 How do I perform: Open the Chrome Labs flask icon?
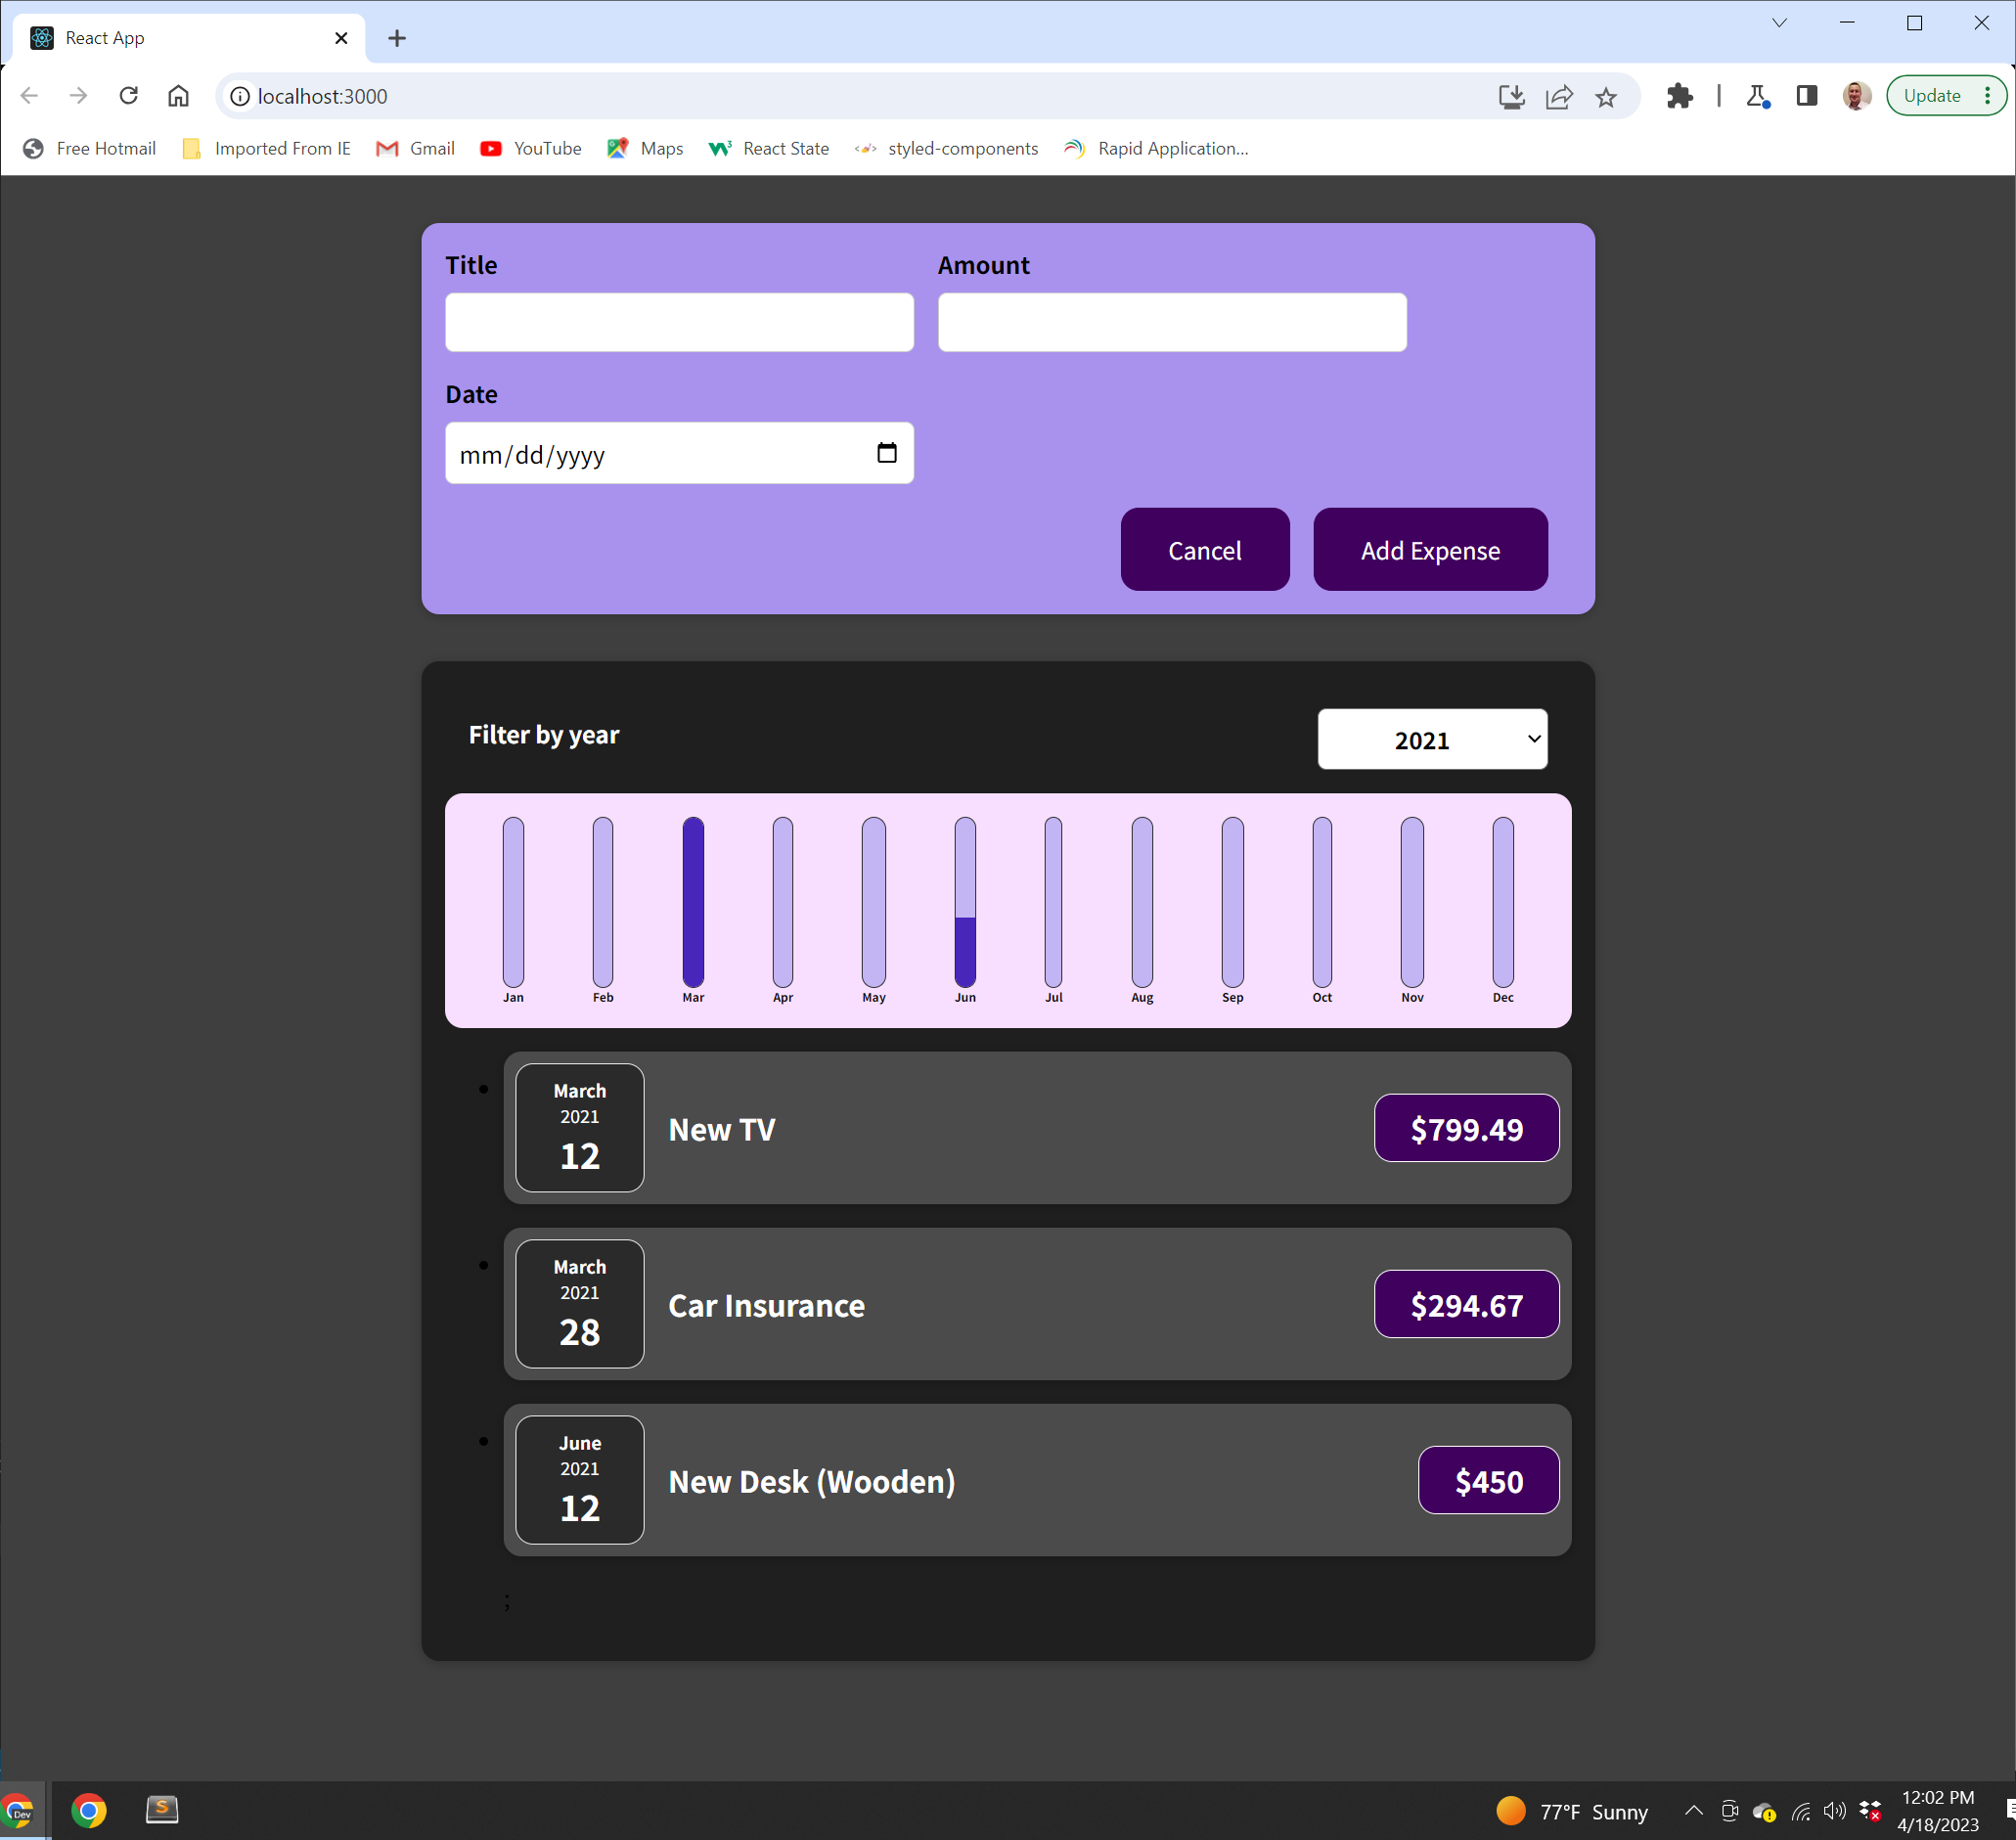click(x=1757, y=96)
